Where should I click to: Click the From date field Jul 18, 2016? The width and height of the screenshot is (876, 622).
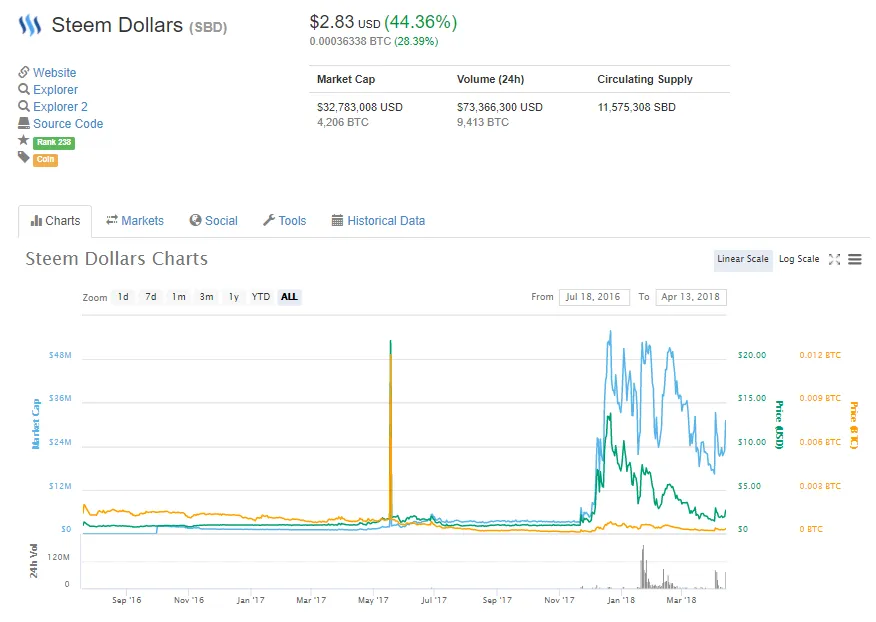click(594, 297)
